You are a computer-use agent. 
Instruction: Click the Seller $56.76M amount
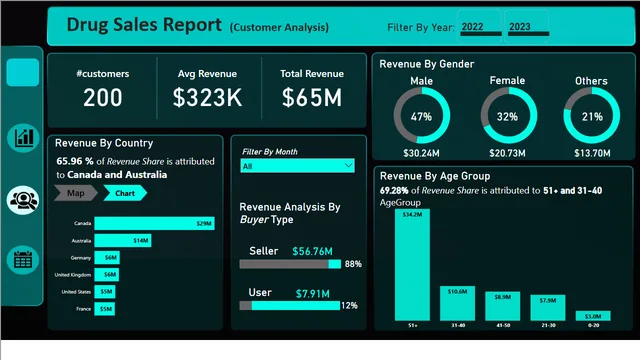click(x=312, y=251)
